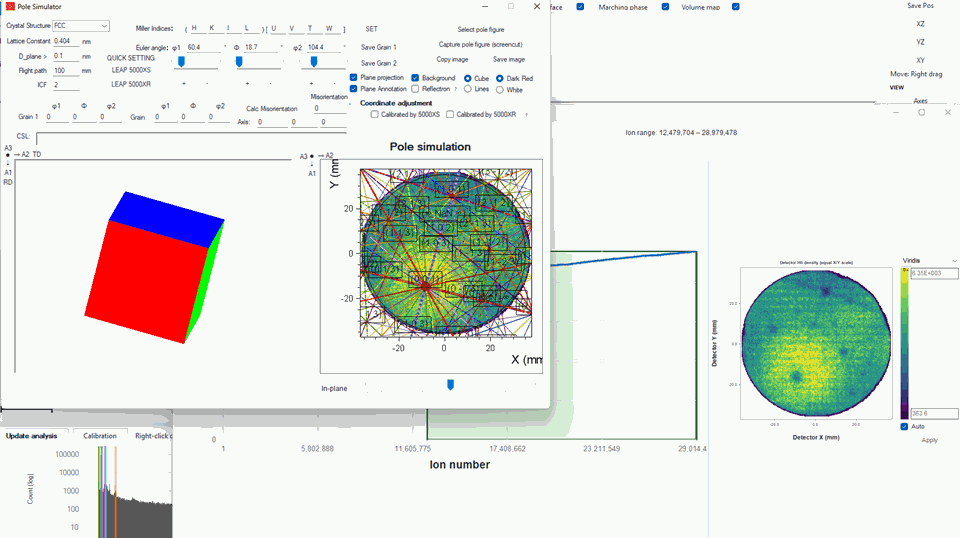960x538 pixels.
Task: Set view to YZ in background window
Action: click(920, 42)
